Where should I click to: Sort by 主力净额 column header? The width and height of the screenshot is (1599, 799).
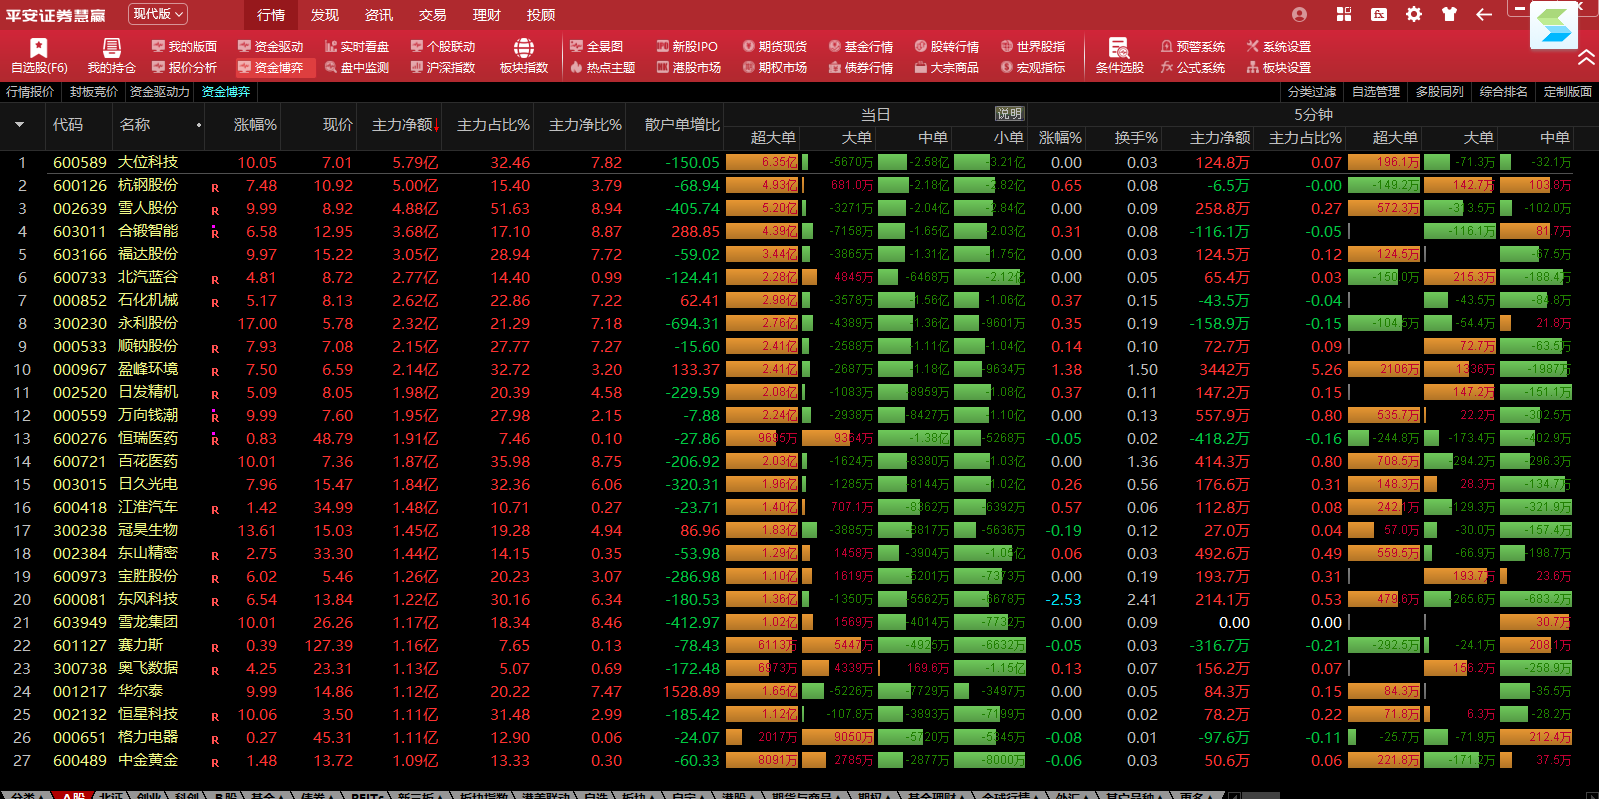click(x=404, y=125)
